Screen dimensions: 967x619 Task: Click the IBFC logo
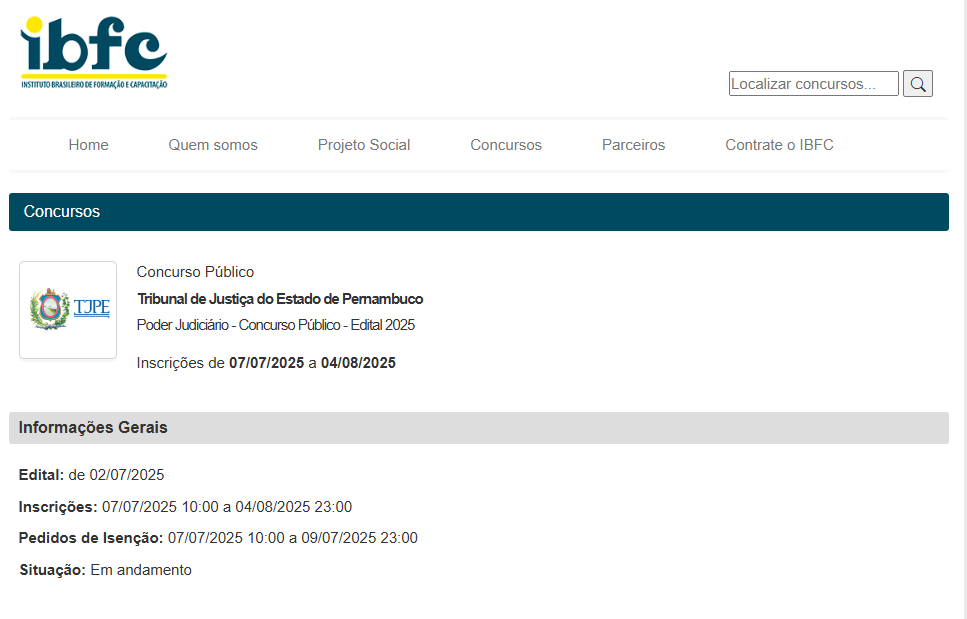point(94,53)
